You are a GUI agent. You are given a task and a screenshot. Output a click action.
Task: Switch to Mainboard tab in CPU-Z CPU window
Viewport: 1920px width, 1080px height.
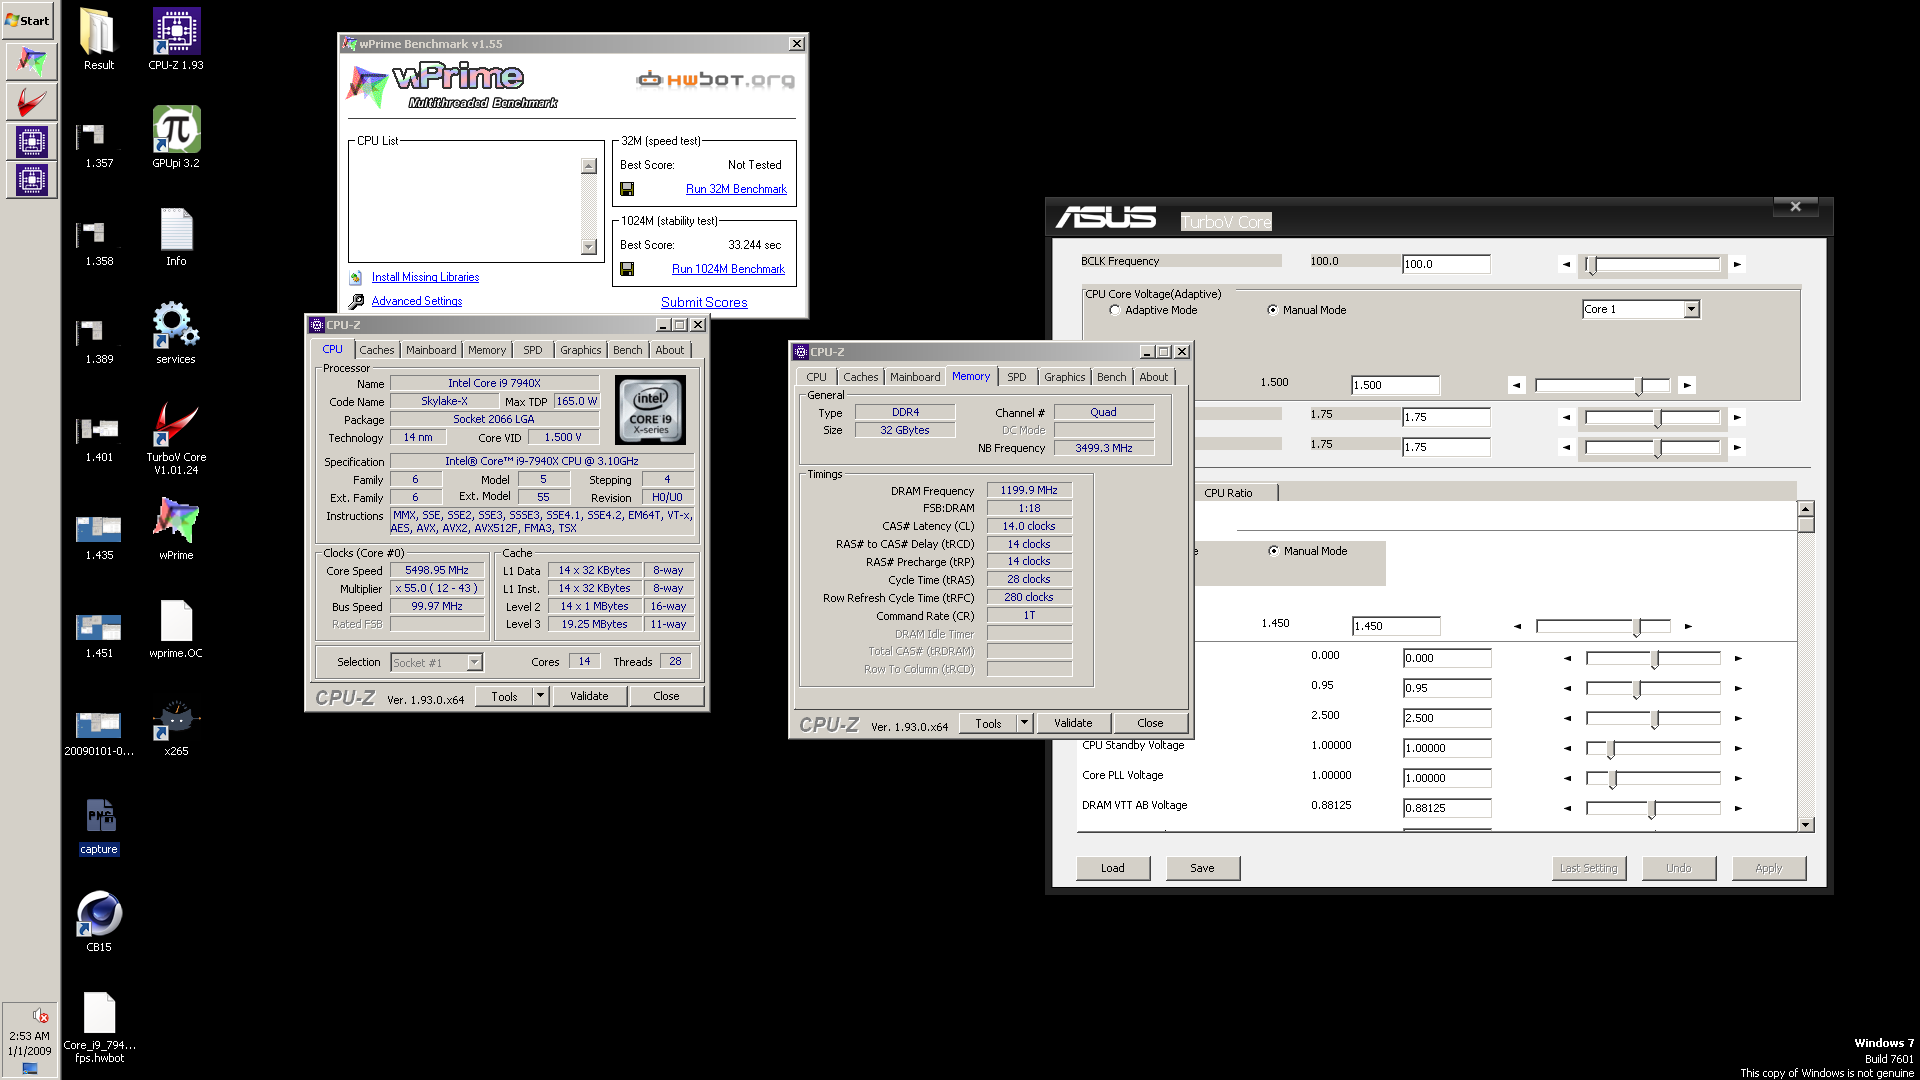431,350
